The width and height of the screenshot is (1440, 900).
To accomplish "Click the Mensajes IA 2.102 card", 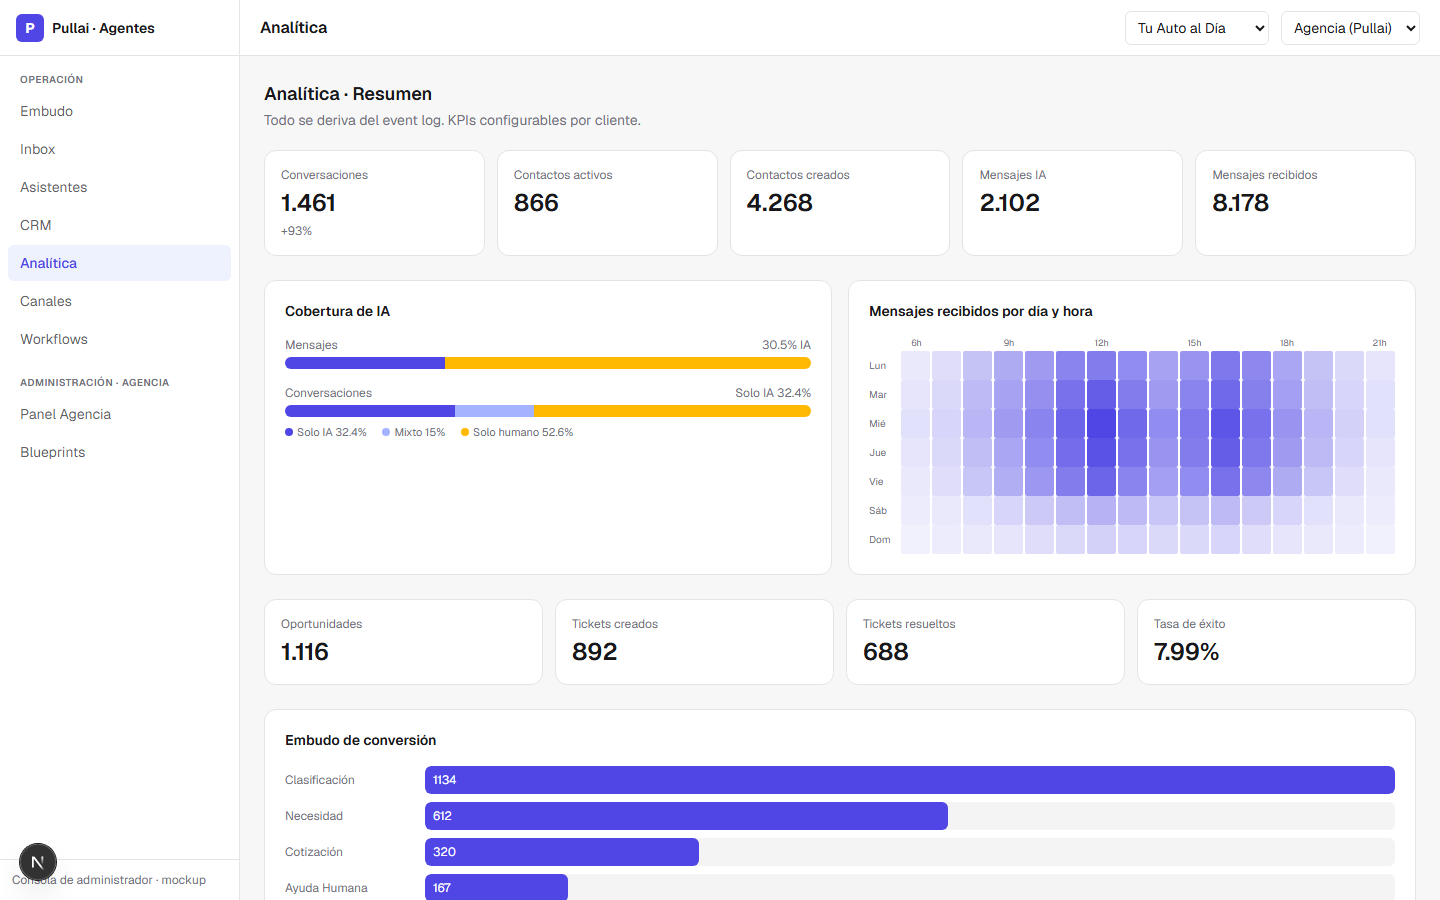I will [1072, 203].
